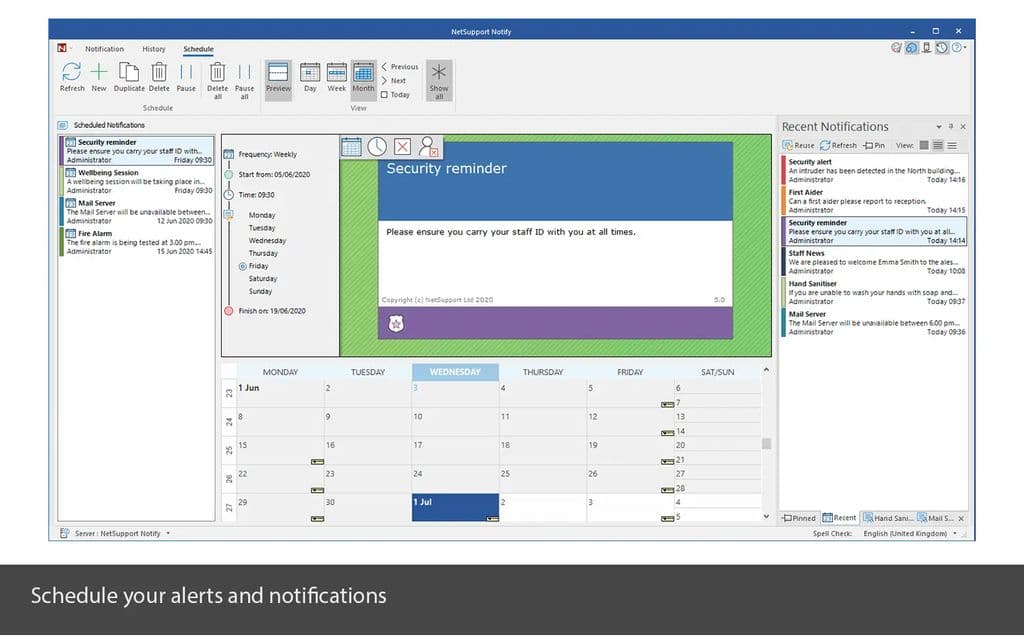Close the Recent Notifications panel

click(963, 127)
